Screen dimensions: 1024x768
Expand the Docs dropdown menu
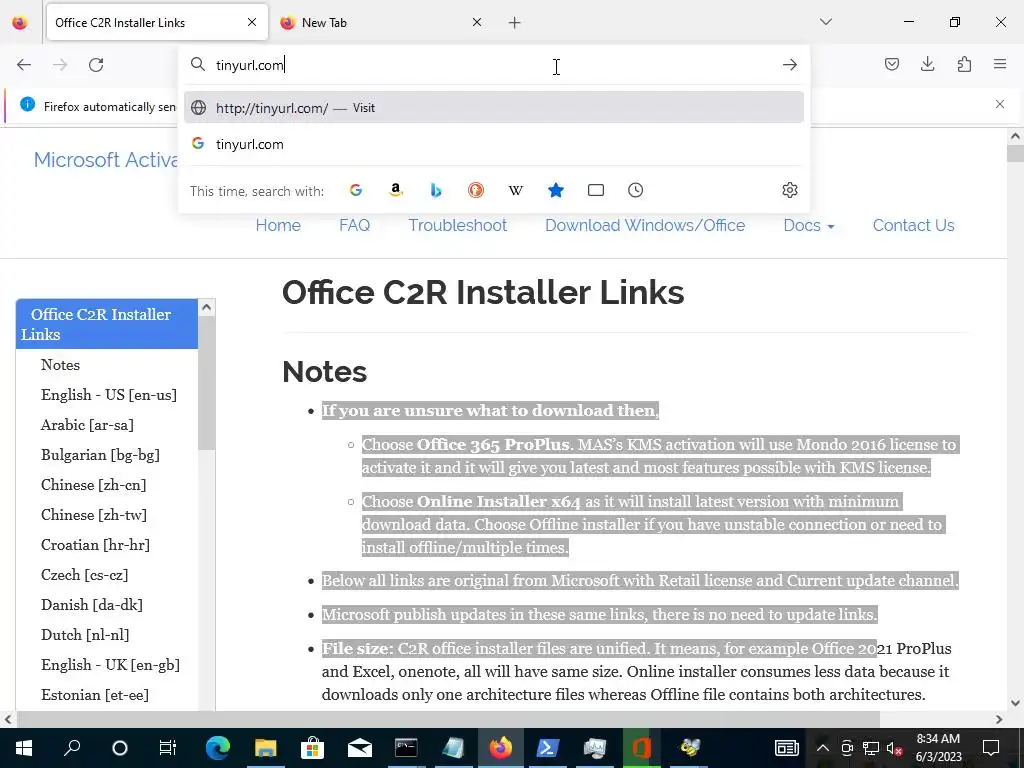[809, 225]
